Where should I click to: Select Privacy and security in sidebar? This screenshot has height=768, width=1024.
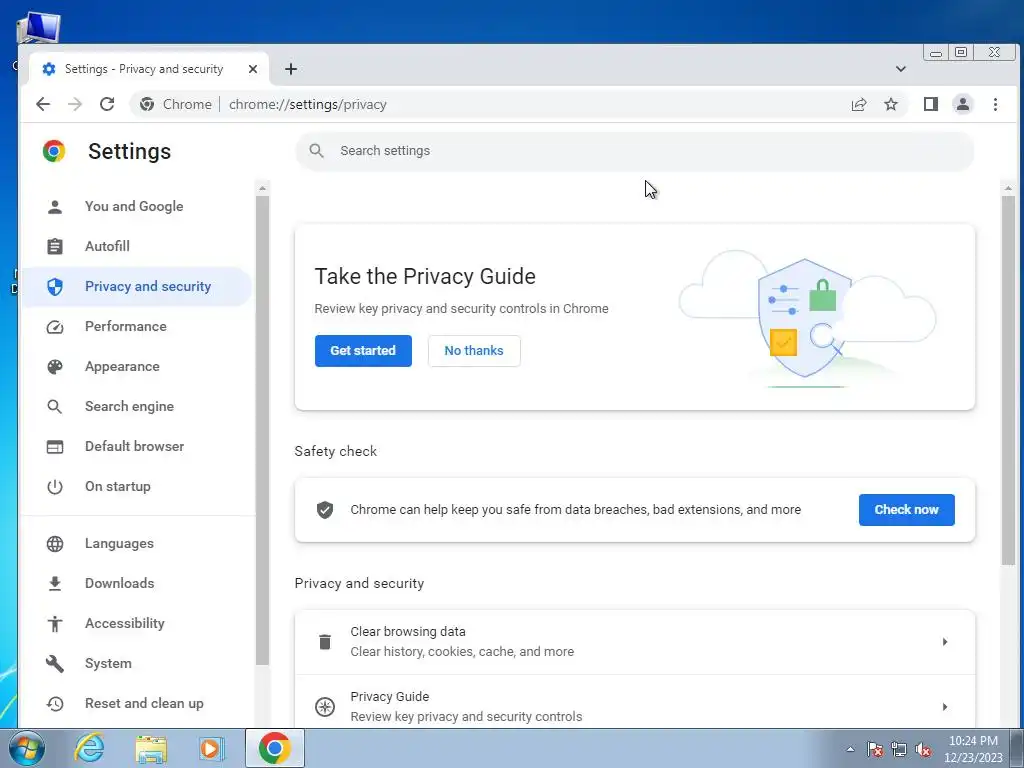click(x=137, y=287)
